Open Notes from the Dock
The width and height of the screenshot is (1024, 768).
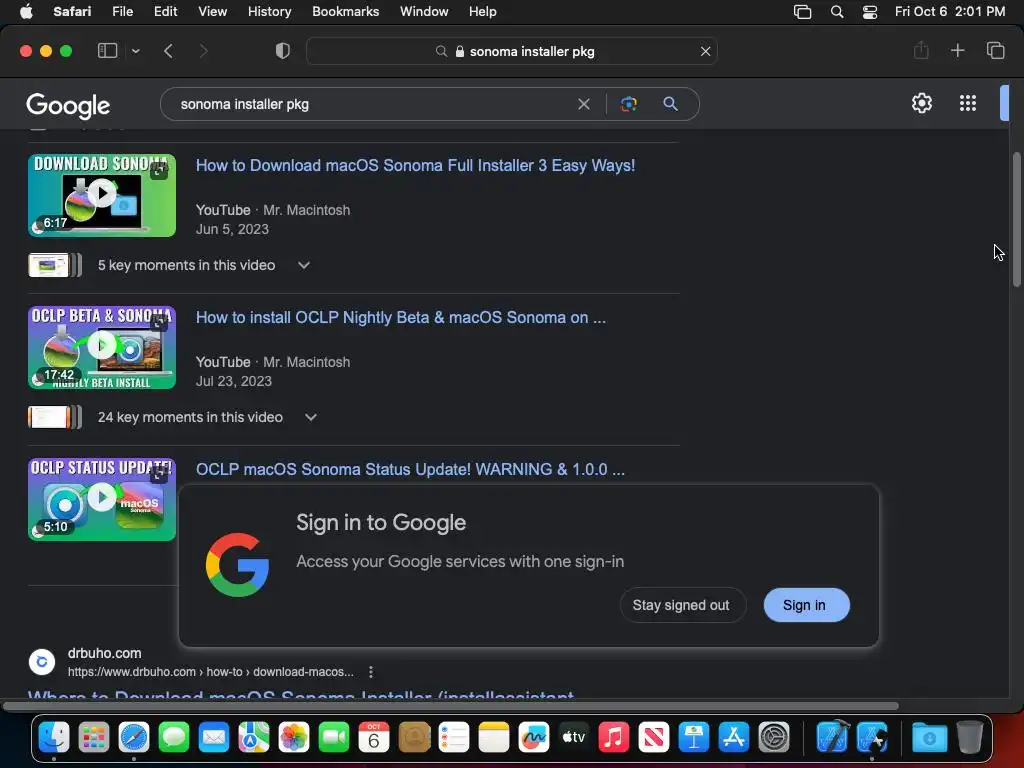[x=494, y=738]
